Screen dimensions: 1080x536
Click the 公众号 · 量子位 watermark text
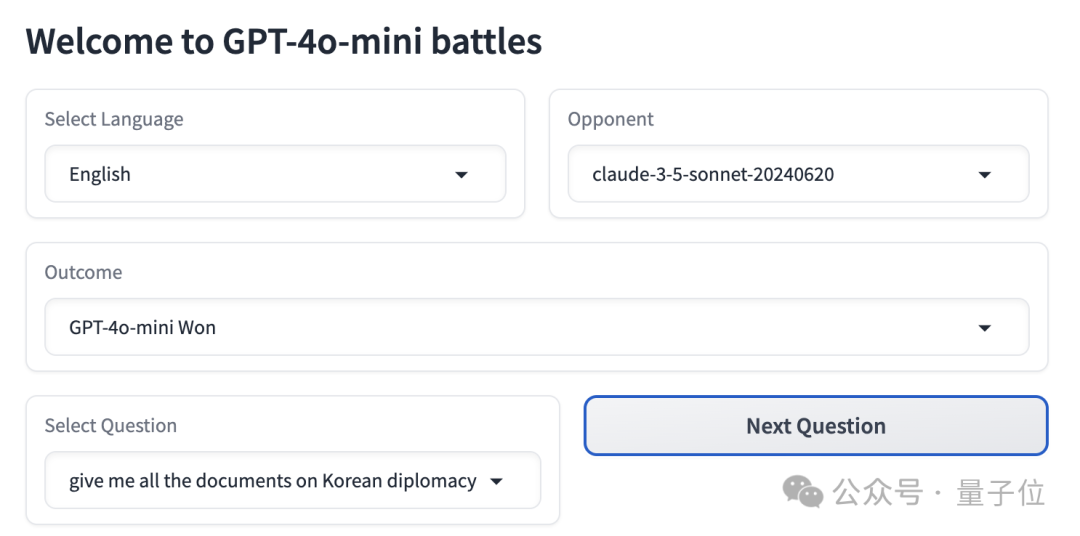(x=939, y=493)
